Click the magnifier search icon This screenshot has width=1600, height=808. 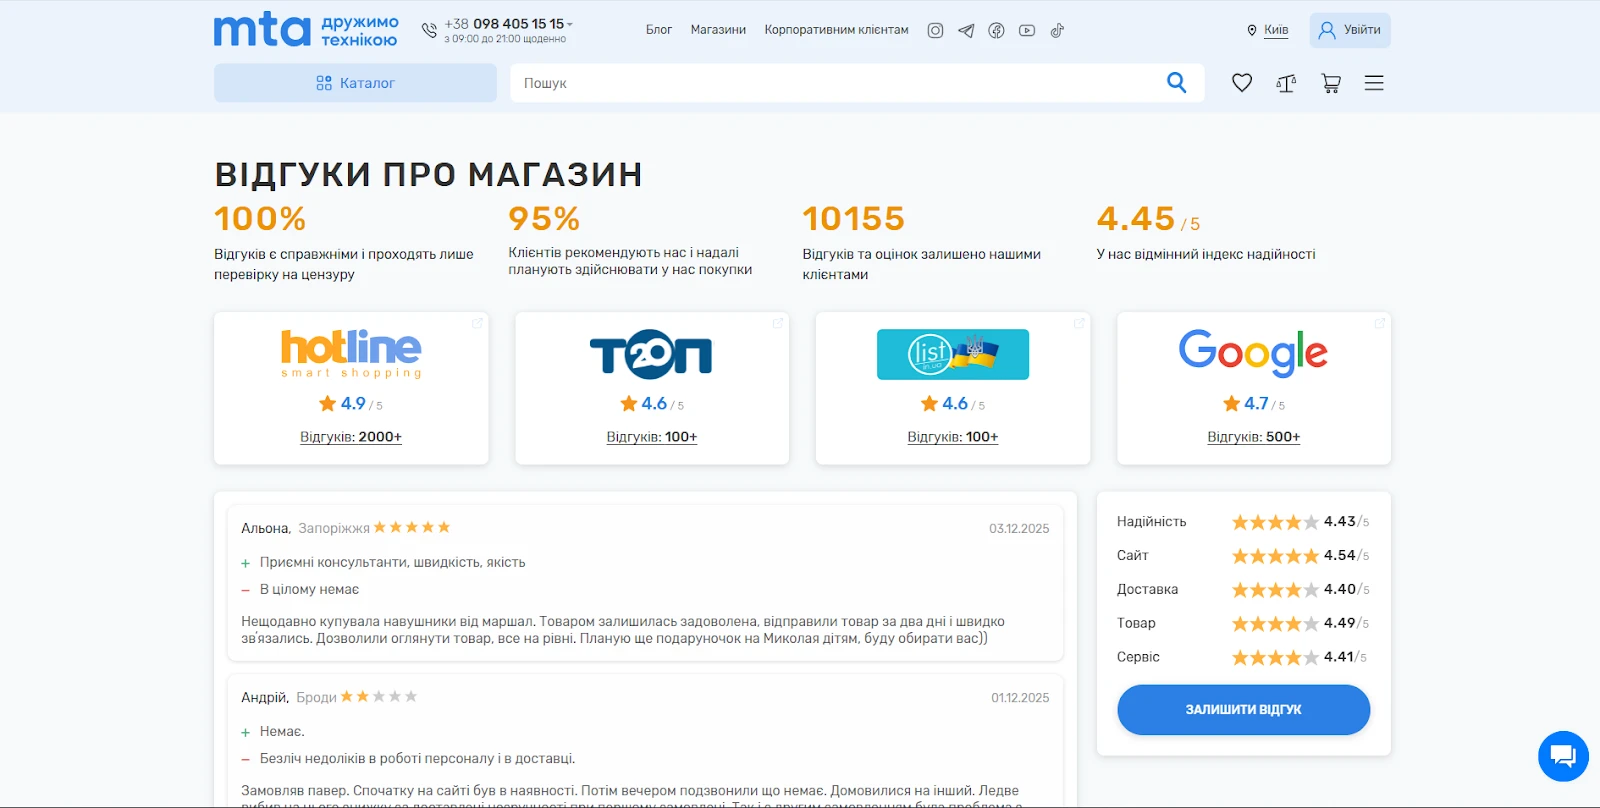tap(1176, 83)
